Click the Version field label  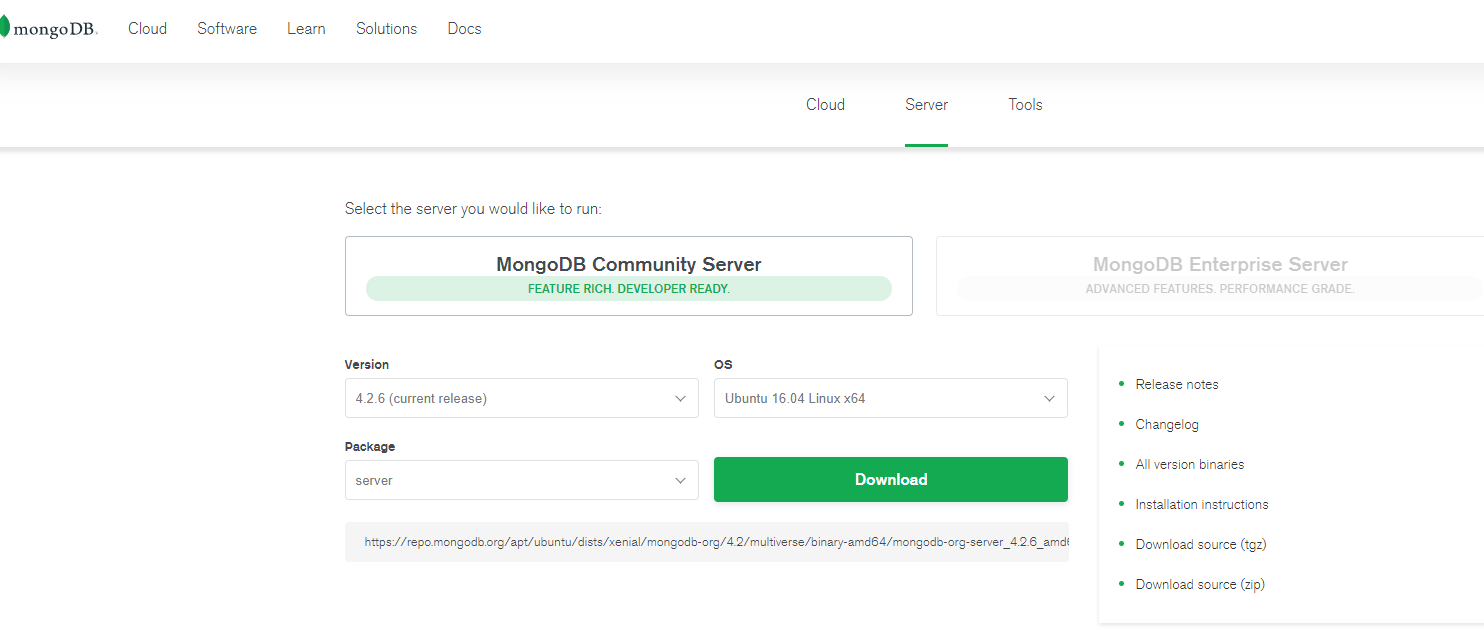pyautogui.click(x=367, y=365)
